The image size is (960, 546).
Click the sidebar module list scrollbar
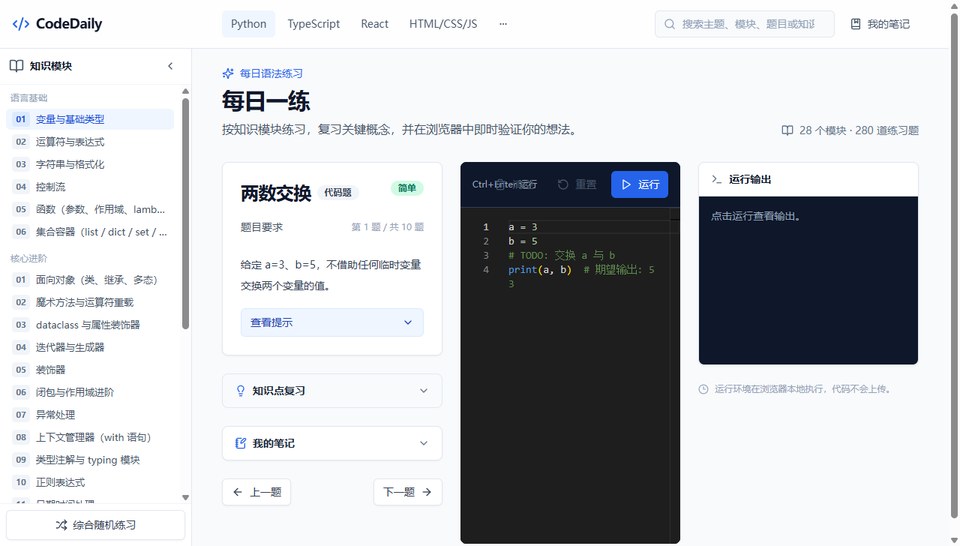pos(186,214)
